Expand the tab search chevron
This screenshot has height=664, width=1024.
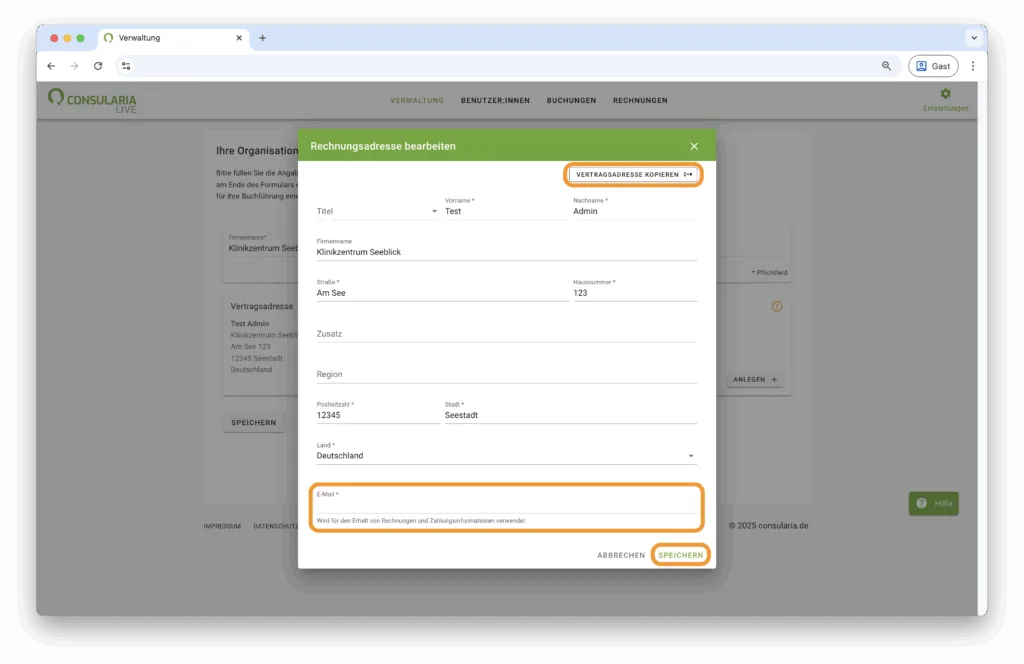[973, 38]
